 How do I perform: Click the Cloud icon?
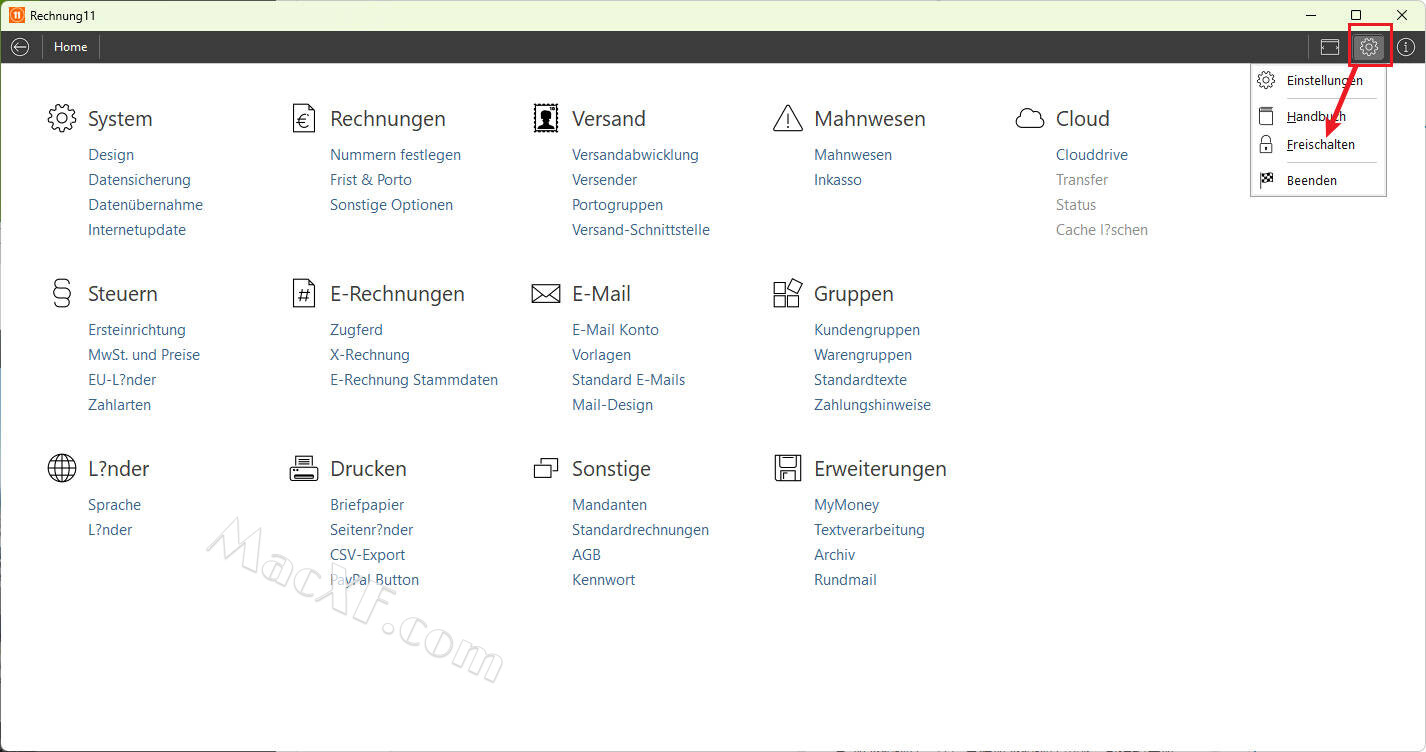pyautogui.click(x=1030, y=118)
